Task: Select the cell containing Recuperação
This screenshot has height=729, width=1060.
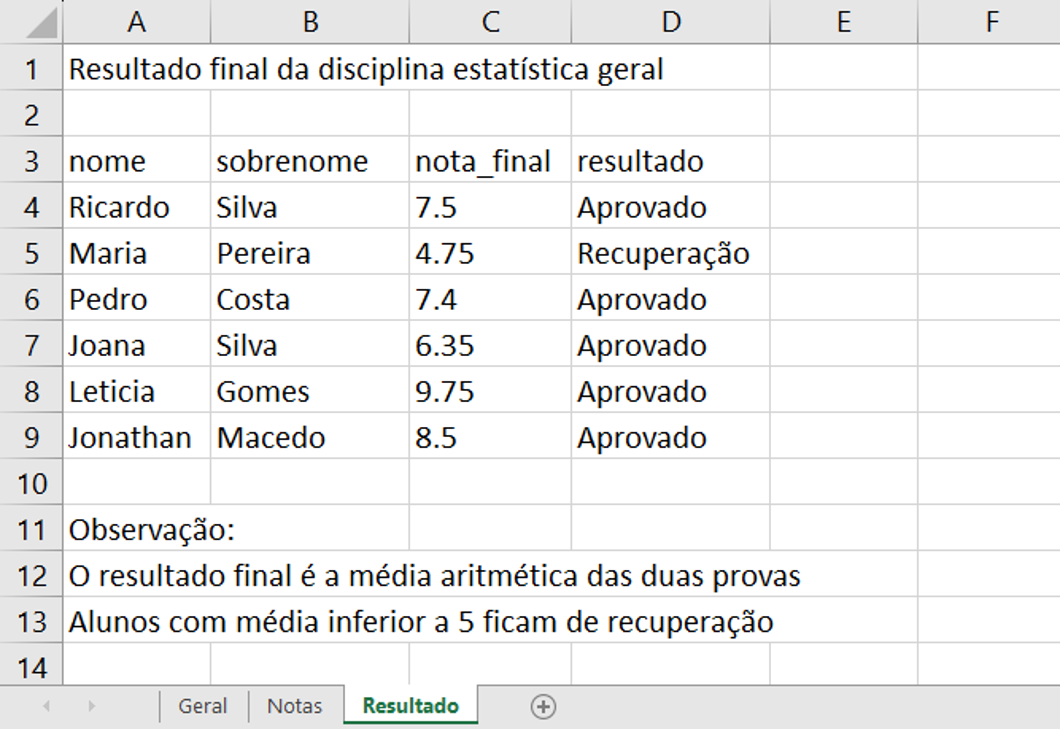Action: [671, 254]
